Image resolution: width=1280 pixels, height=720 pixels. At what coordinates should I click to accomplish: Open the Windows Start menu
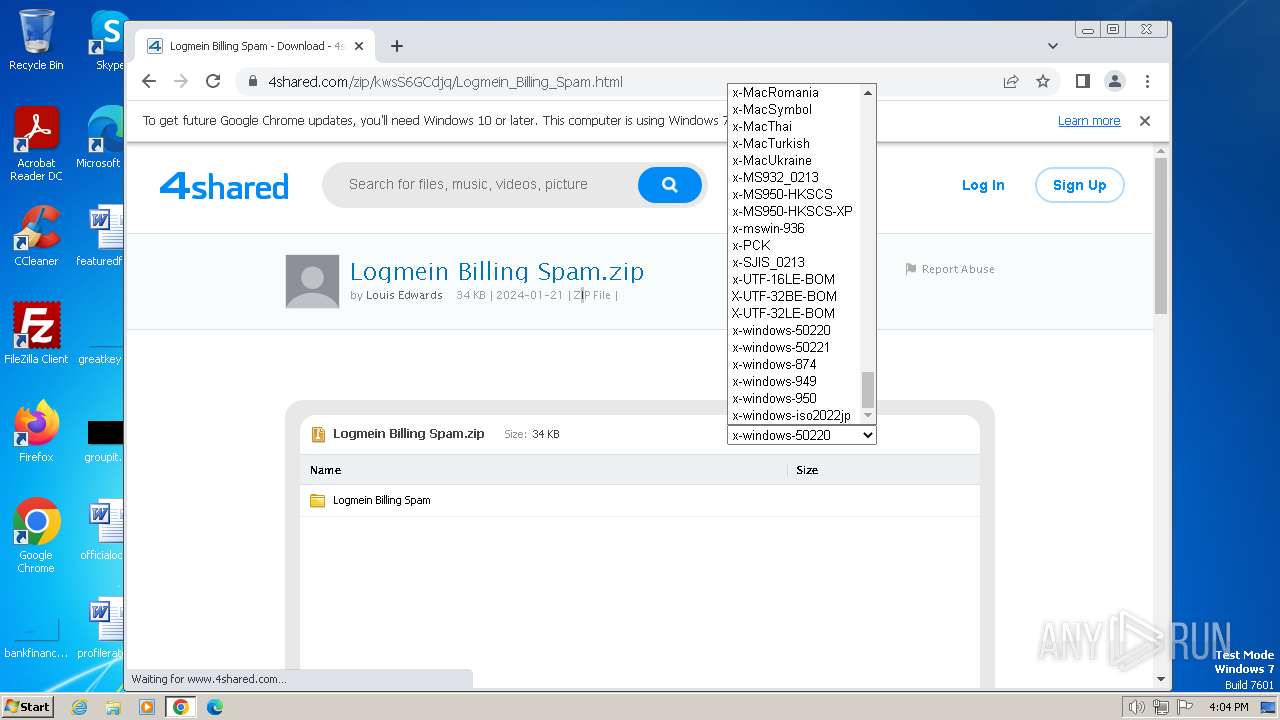[27, 706]
